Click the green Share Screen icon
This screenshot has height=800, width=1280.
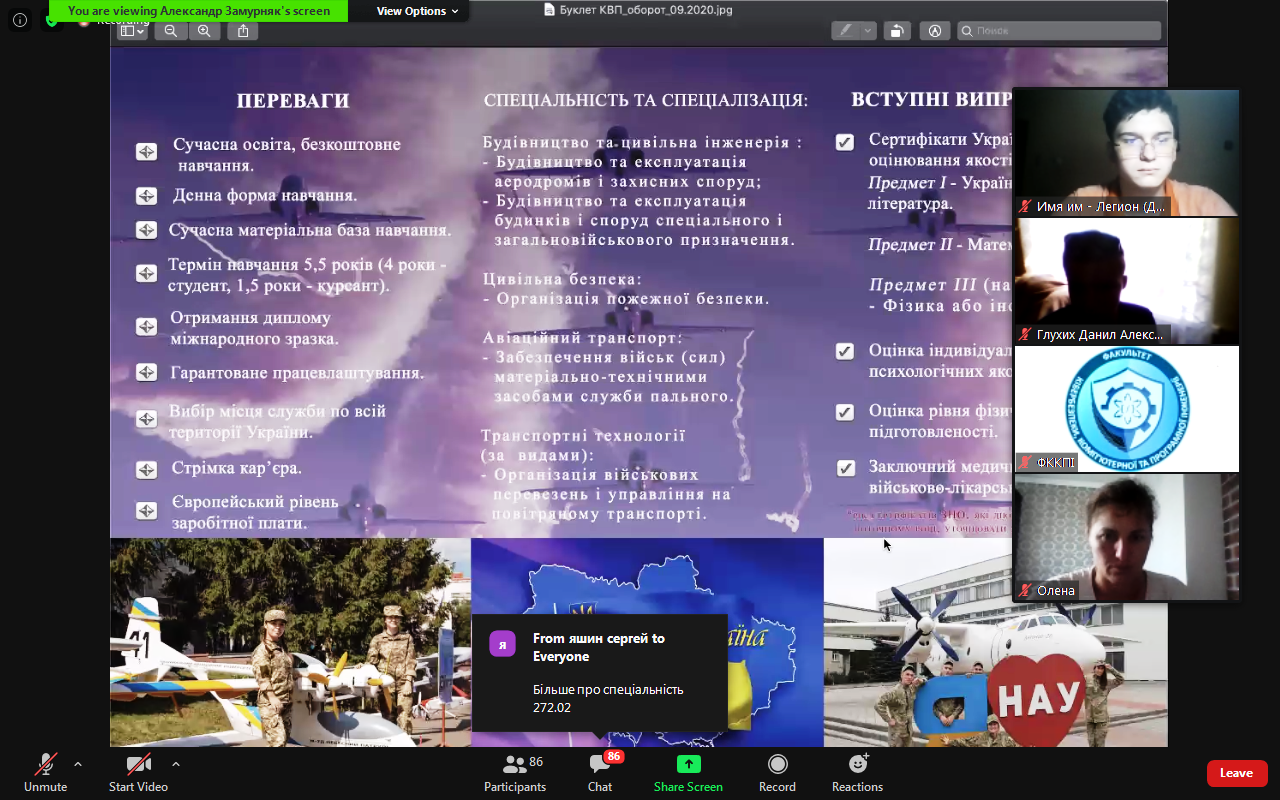coord(688,764)
